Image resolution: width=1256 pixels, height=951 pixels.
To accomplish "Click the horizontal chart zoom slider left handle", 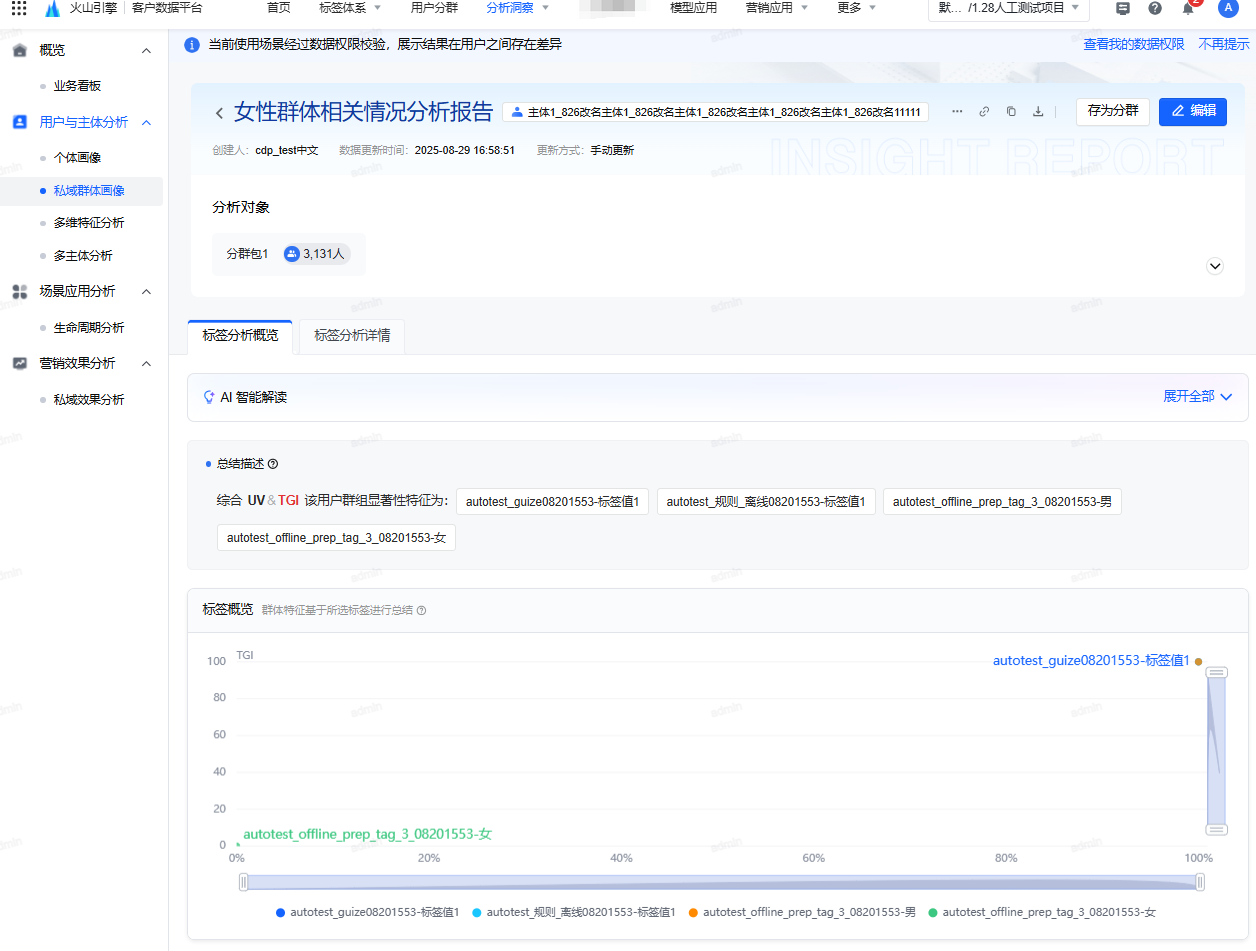I will (x=243, y=882).
